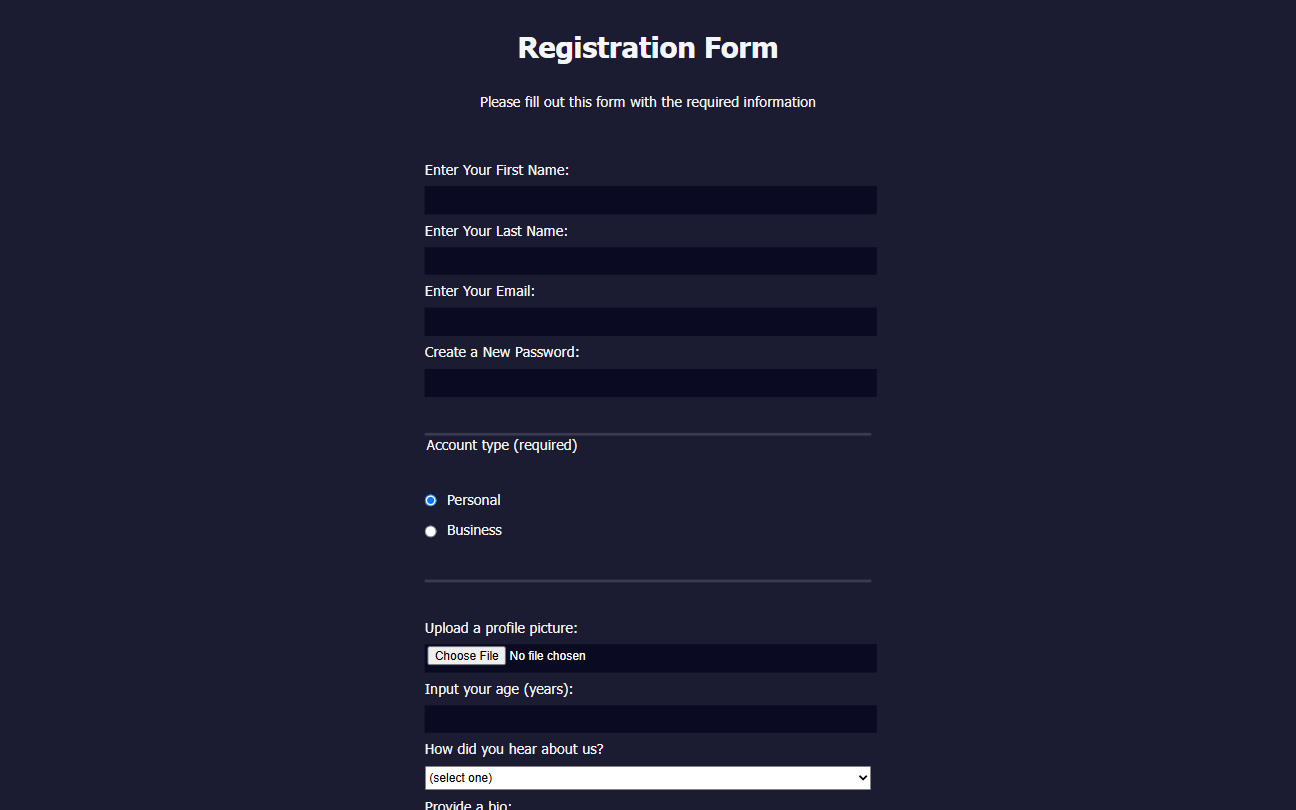The image size is (1296, 810).
Task: Click the Last Name input field
Action: pos(650,261)
